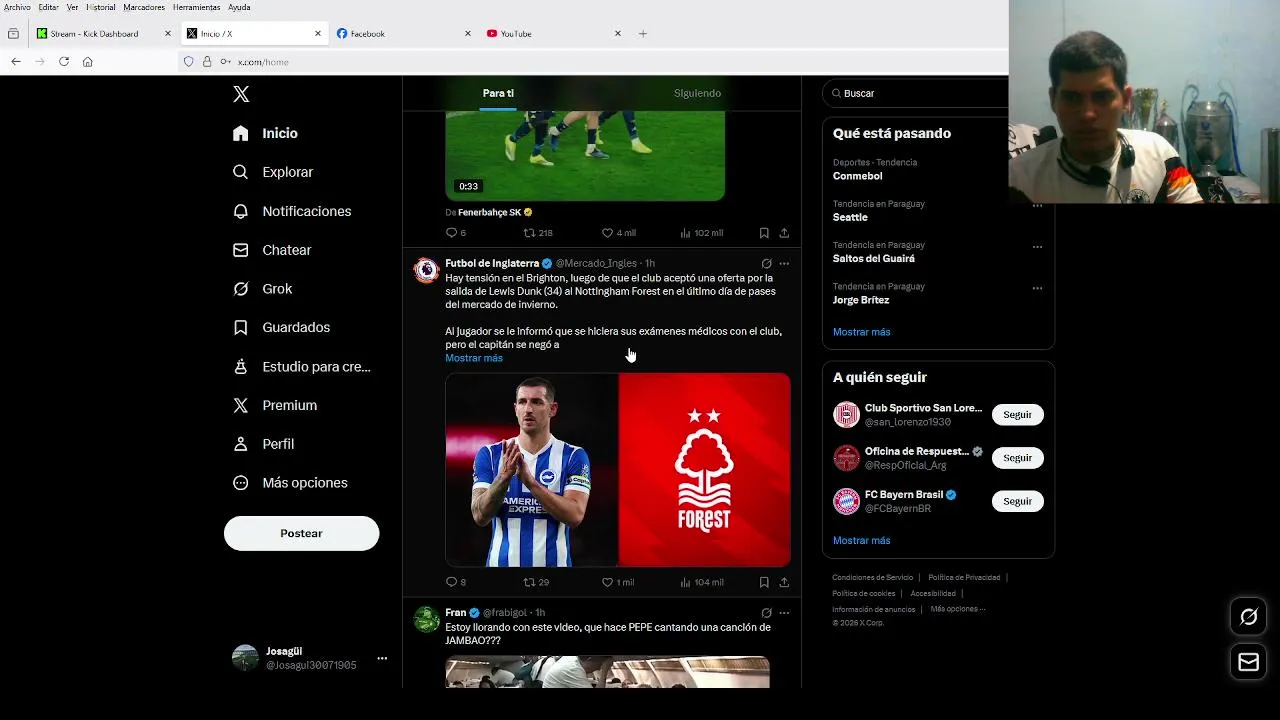Like the Futbol de Inglaterra post

coord(617,582)
